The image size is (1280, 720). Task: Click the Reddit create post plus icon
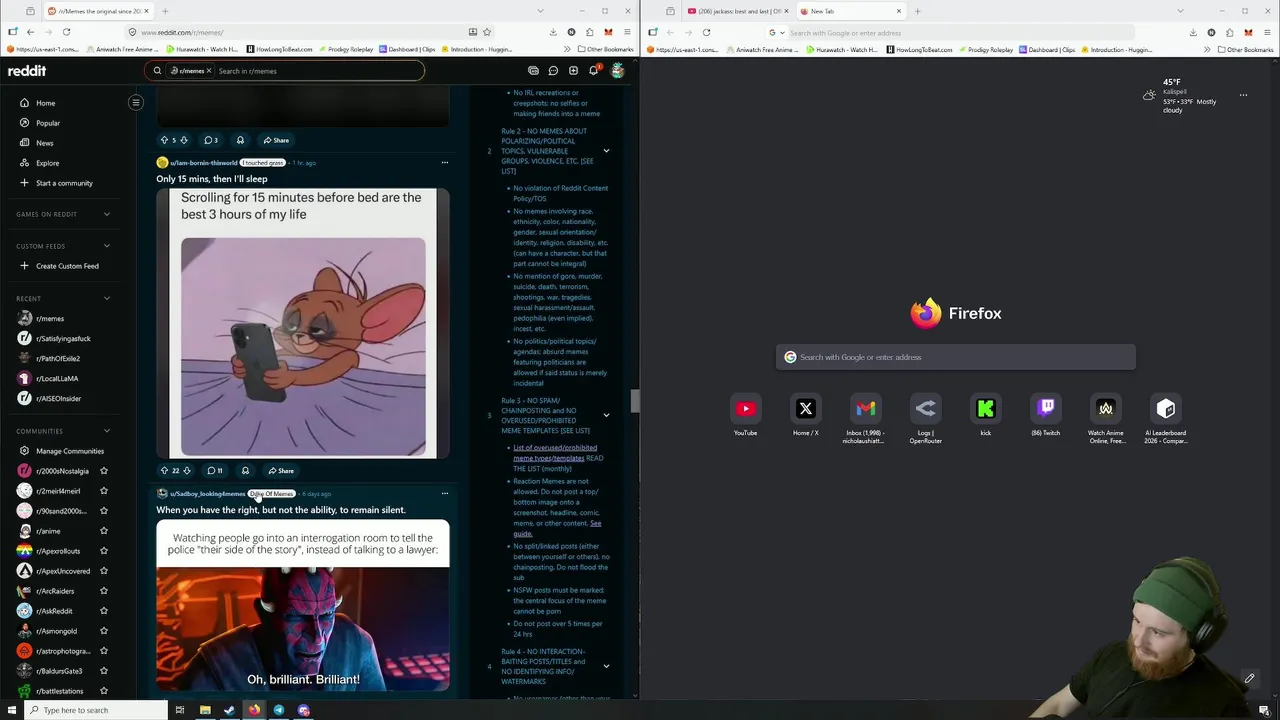(573, 71)
